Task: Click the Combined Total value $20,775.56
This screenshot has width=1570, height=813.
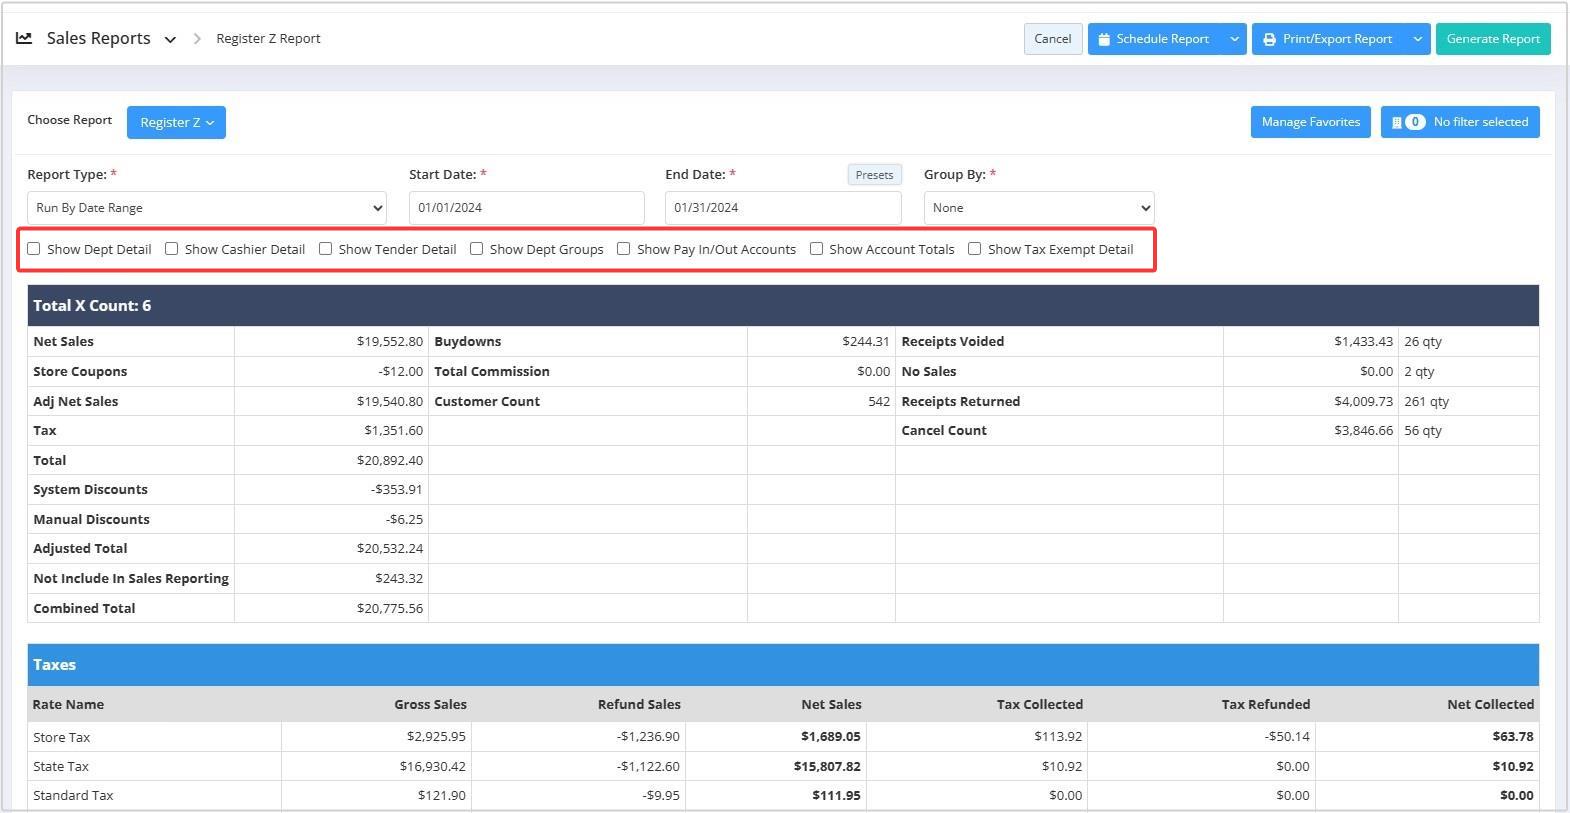Action: point(389,609)
